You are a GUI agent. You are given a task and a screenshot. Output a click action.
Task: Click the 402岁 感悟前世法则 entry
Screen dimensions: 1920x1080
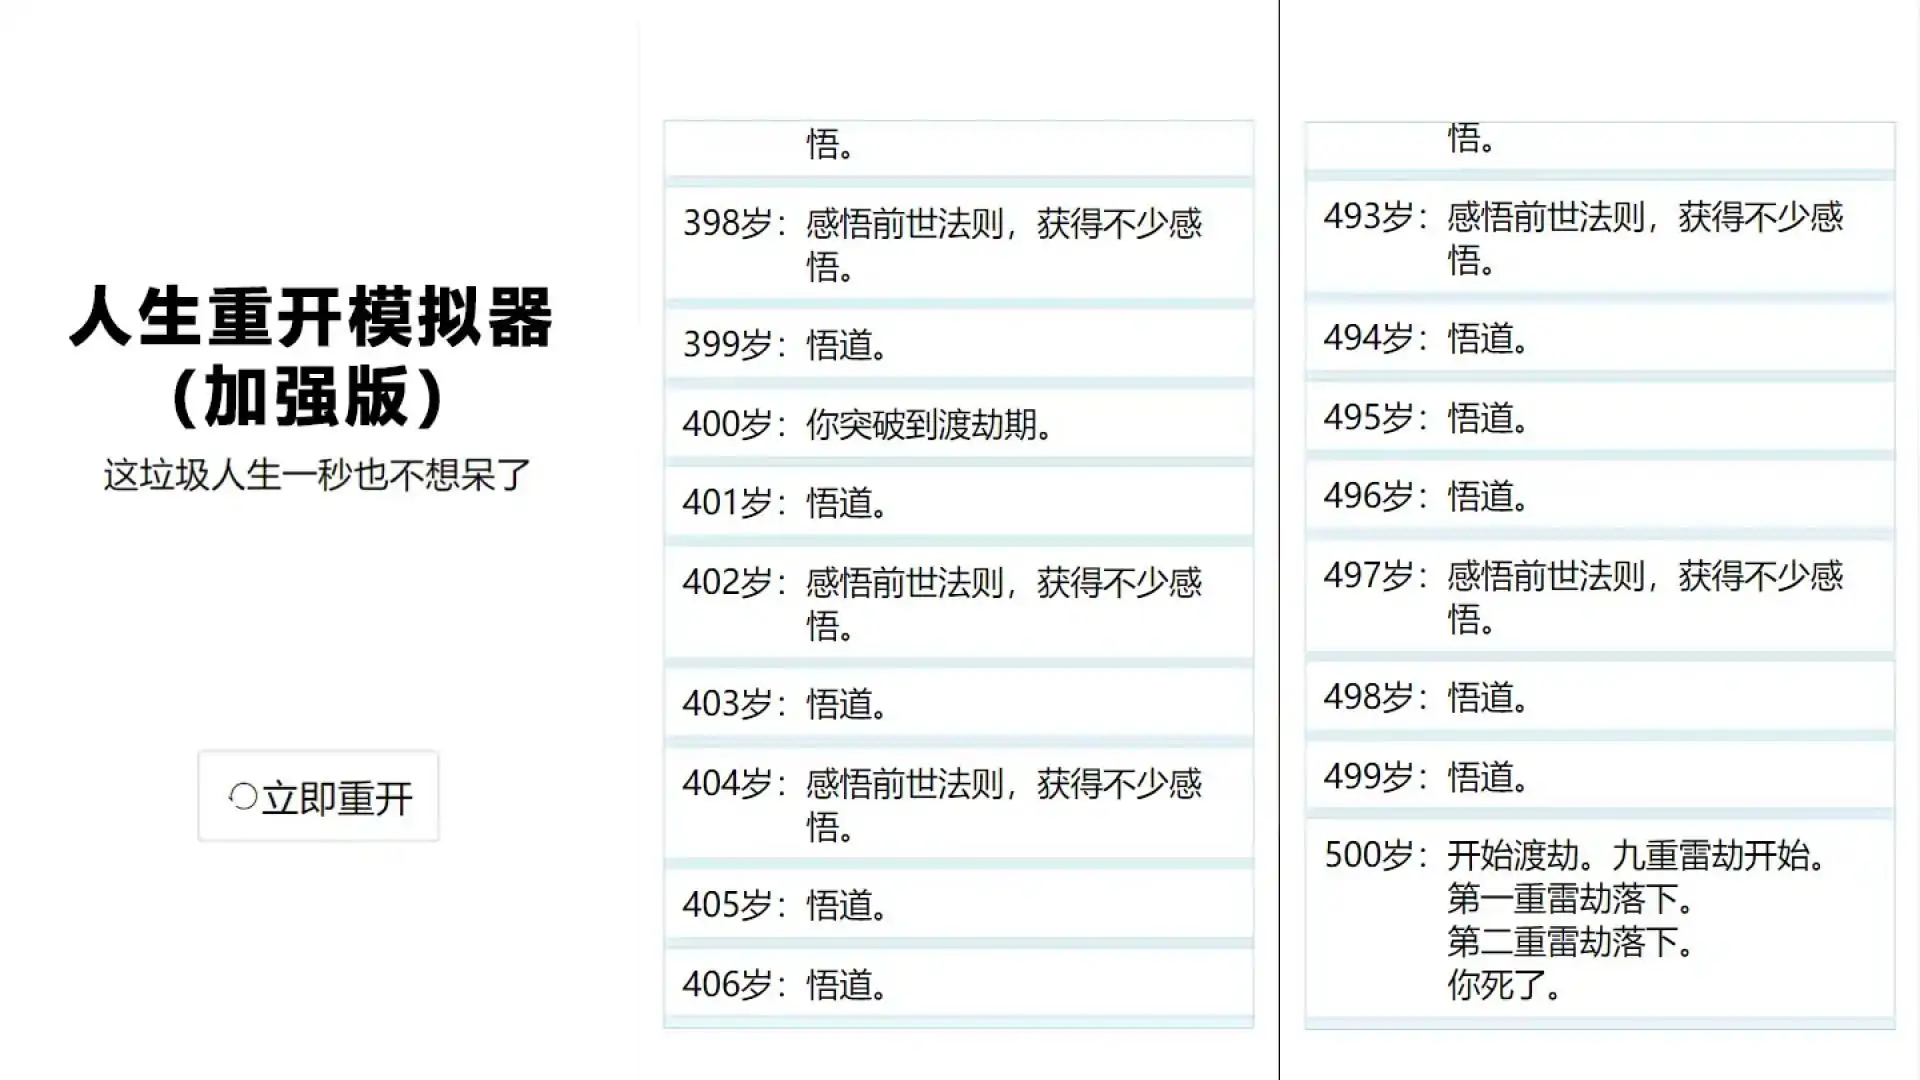point(957,603)
